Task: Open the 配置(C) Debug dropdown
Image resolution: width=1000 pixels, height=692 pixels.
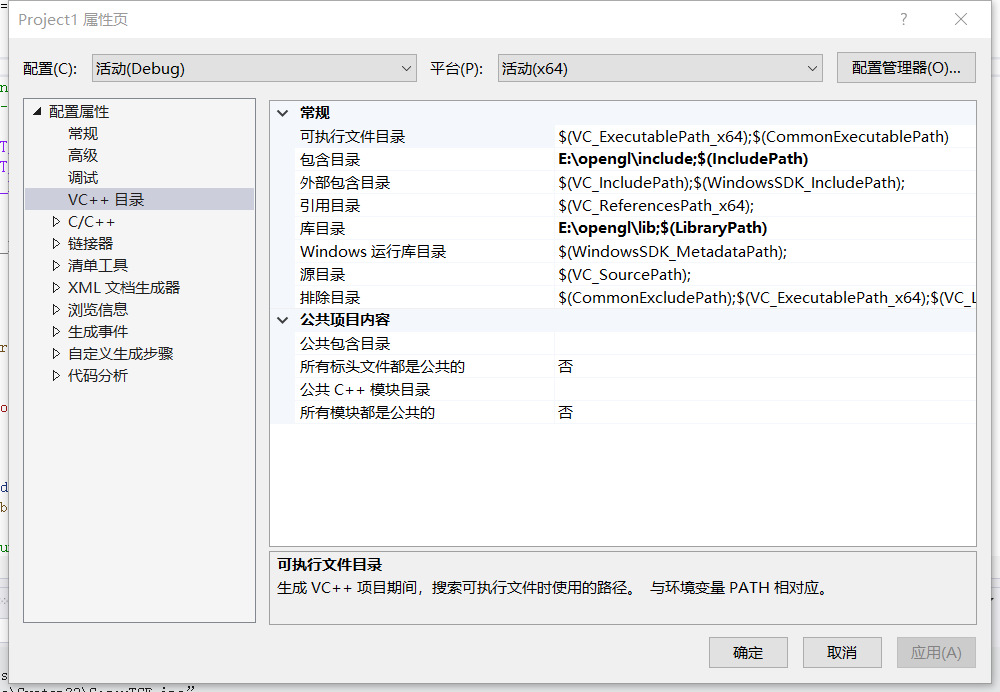Action: (x=407, y=68)
